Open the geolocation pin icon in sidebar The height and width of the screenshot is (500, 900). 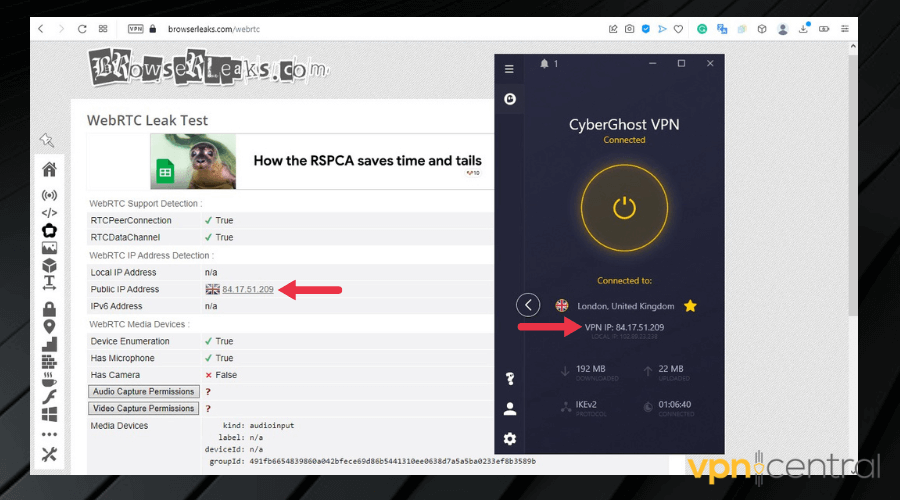click(x=49, y=326)
